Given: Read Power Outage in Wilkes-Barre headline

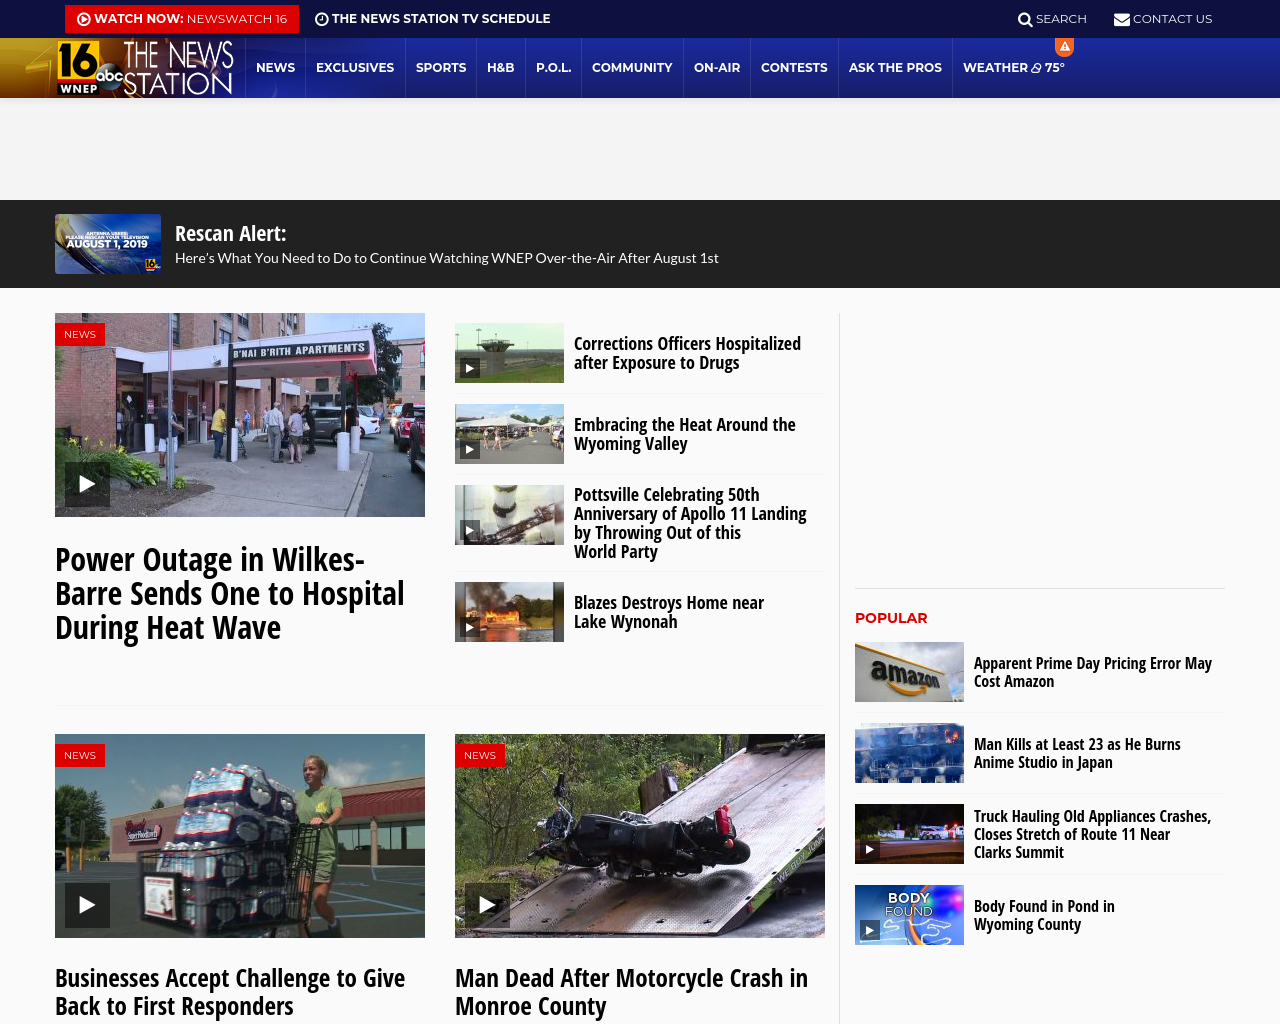Looking at the screenshot, I should [x=230, y=593].
